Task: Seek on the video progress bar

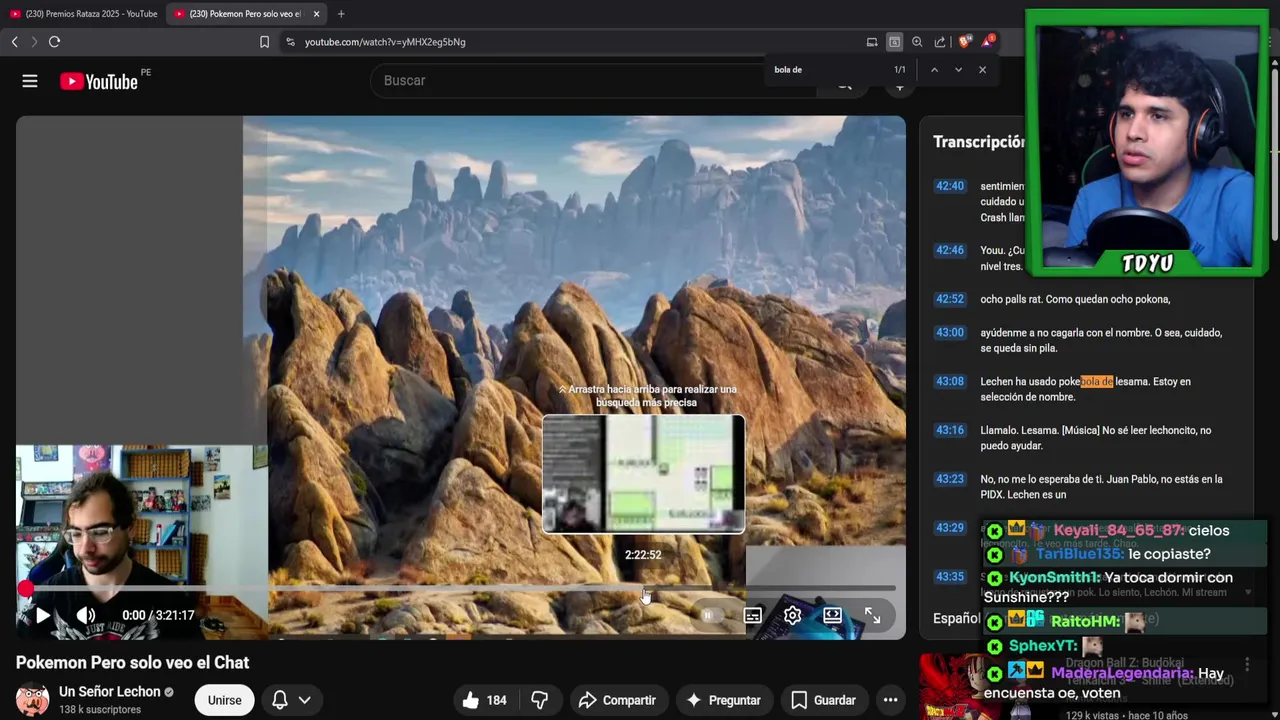Action: [x=460, y=589]
